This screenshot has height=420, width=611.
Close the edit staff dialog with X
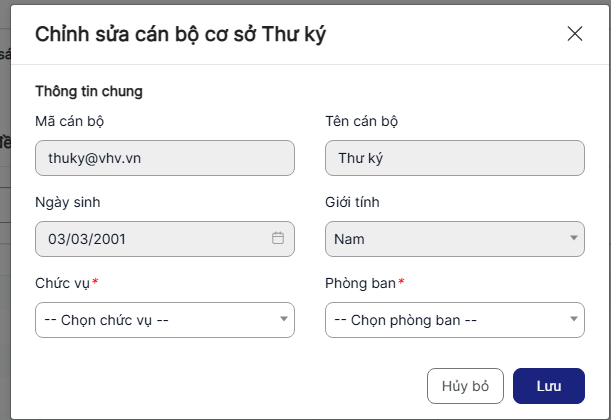575,34
